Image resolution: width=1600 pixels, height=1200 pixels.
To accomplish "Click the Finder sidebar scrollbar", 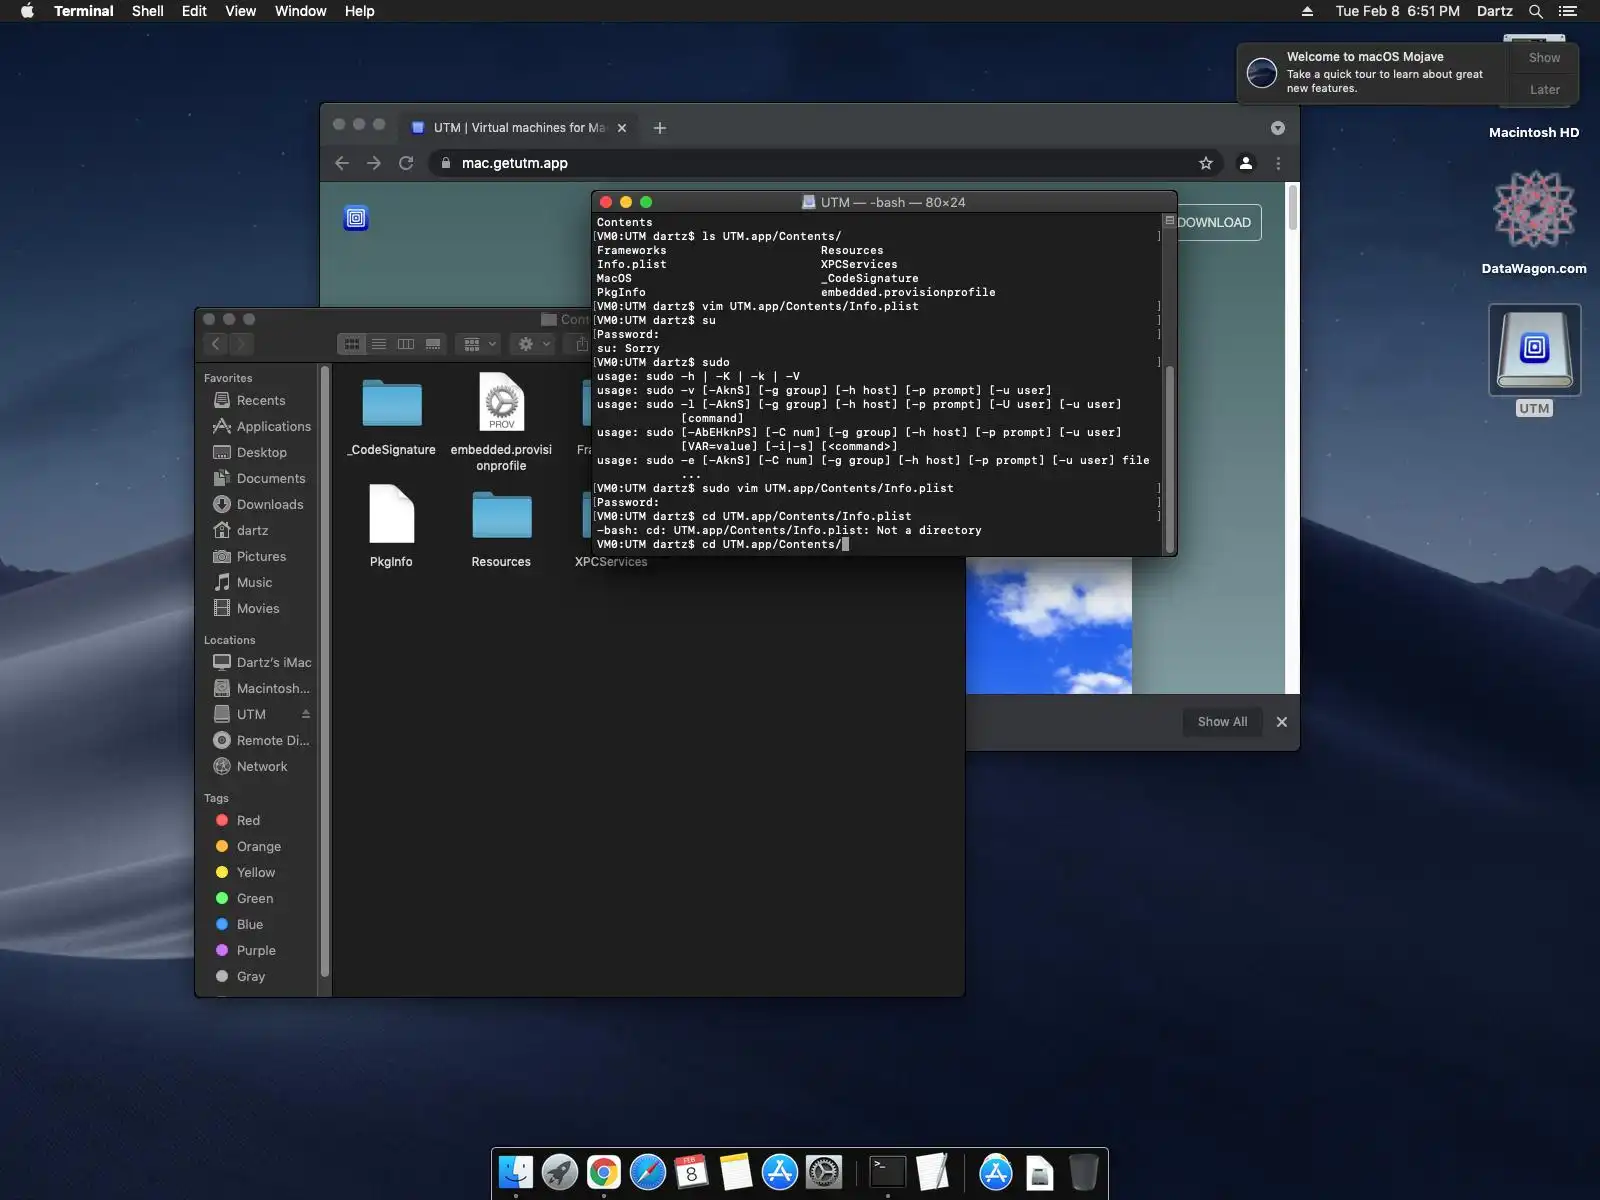I will click(324, 672).
